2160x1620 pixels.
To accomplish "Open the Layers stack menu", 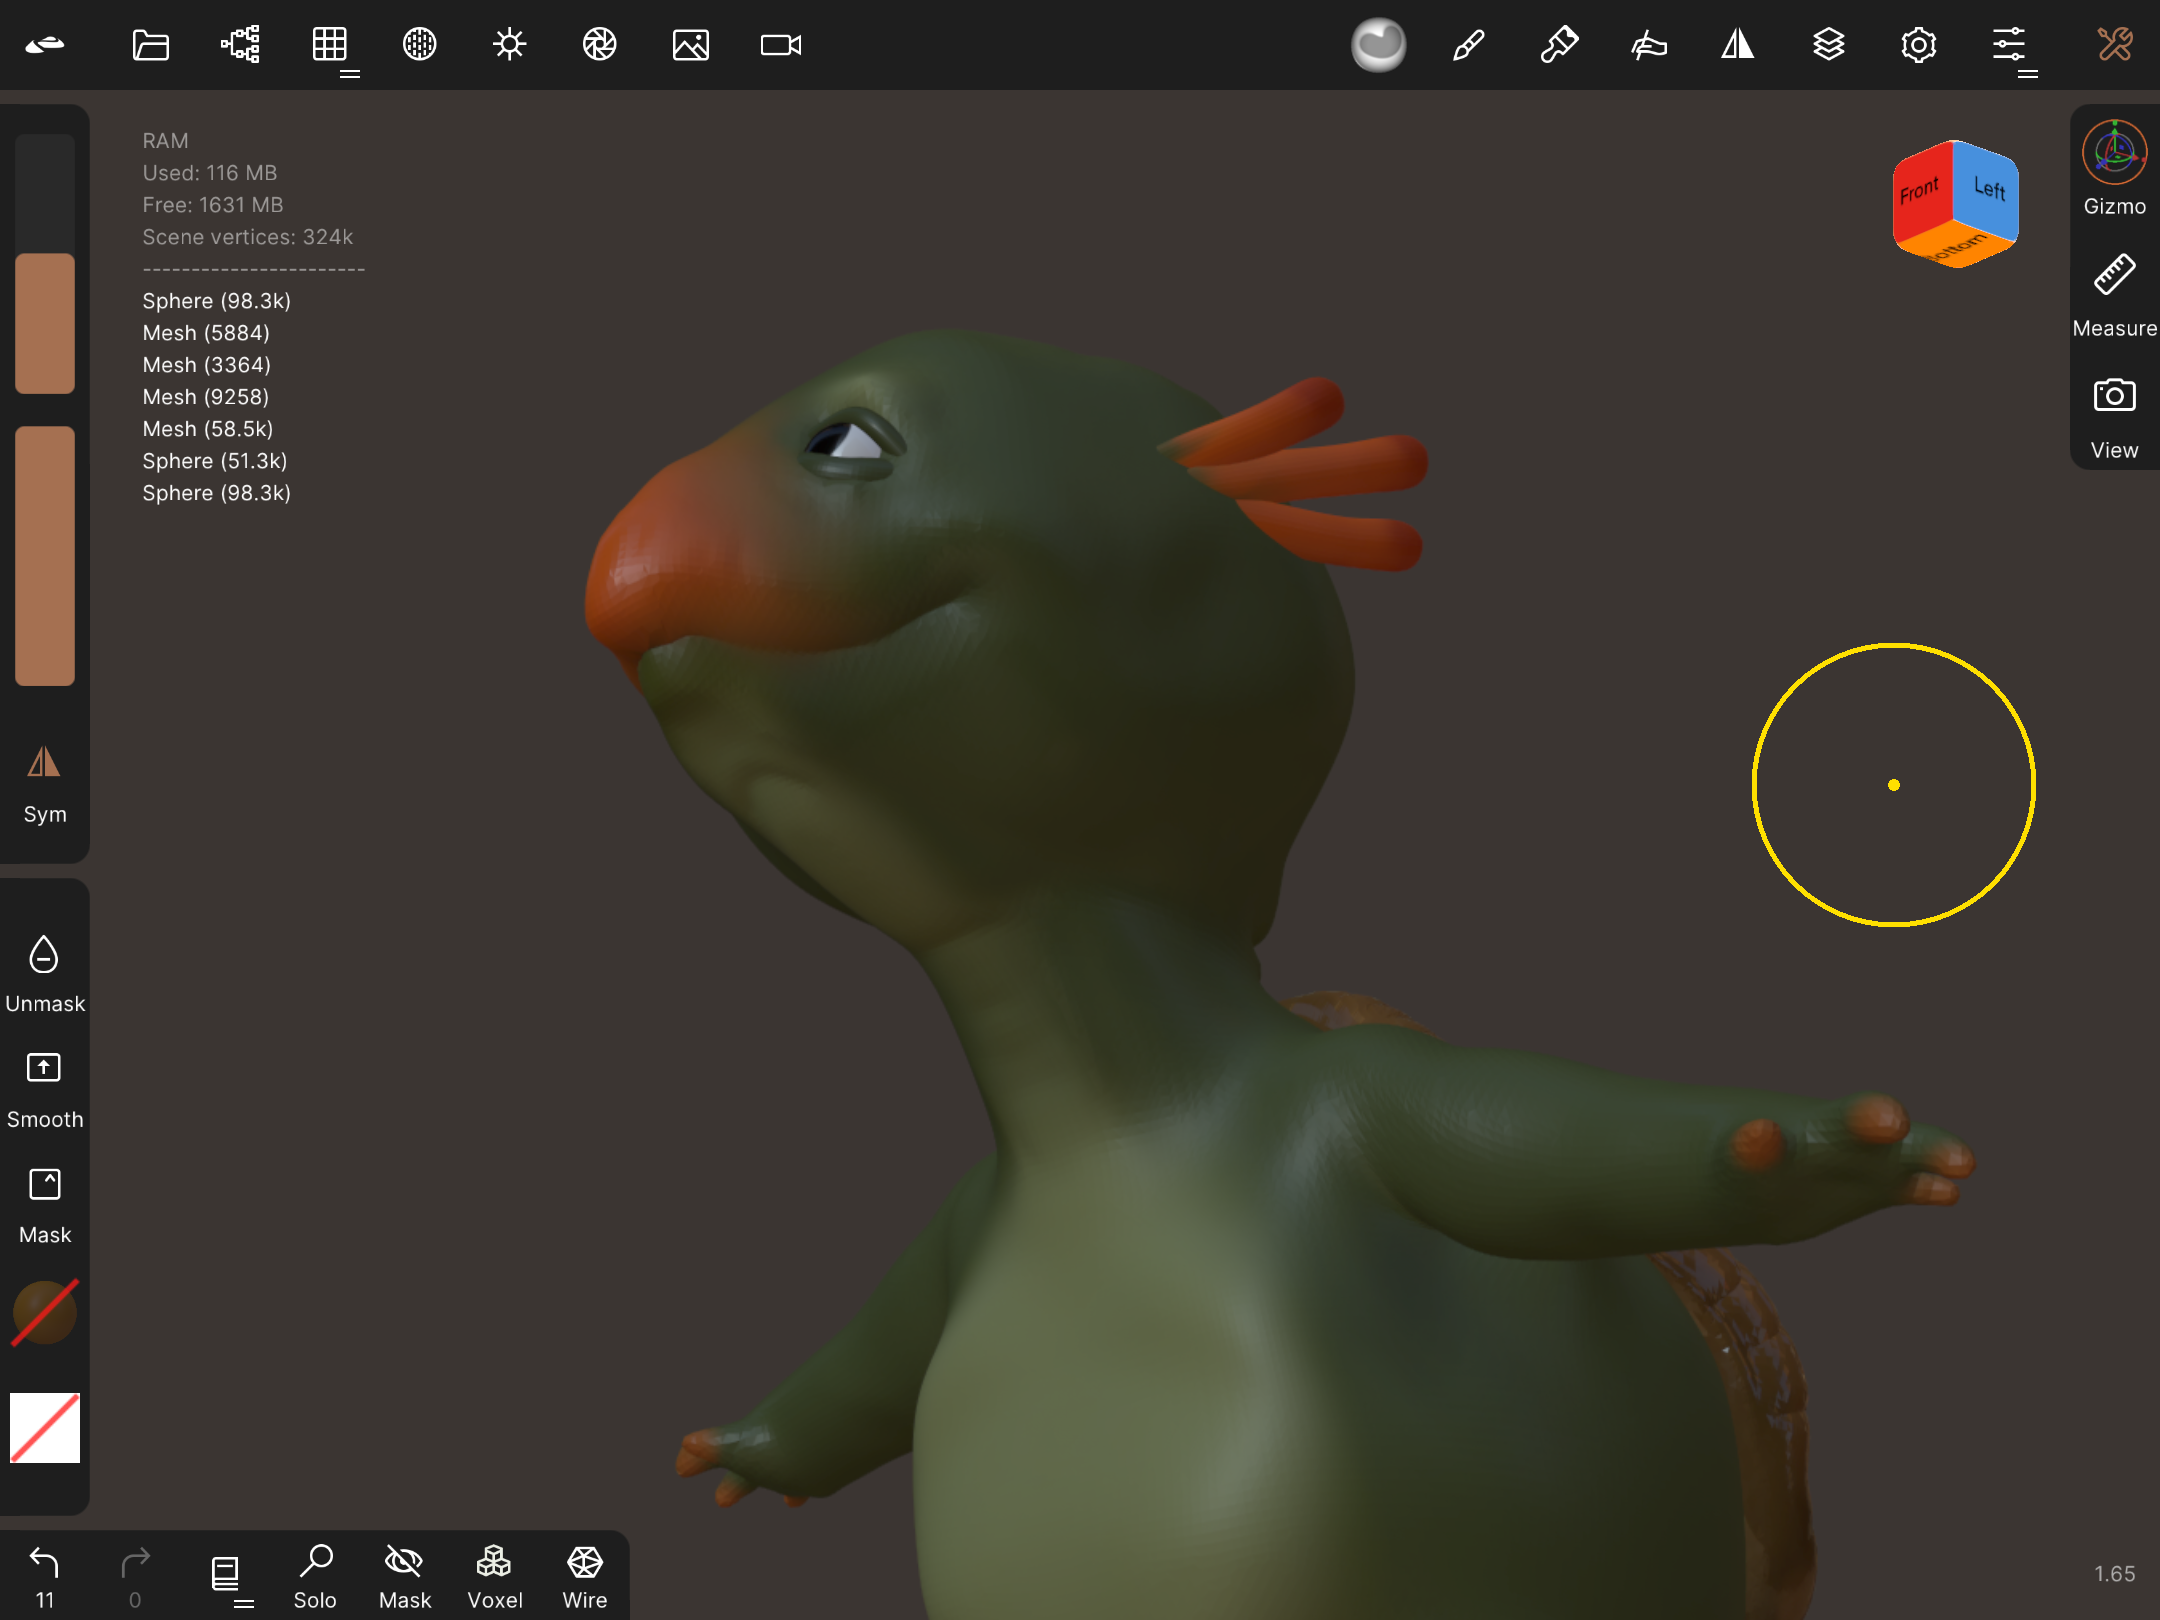I will click(x=1828, y=45).
